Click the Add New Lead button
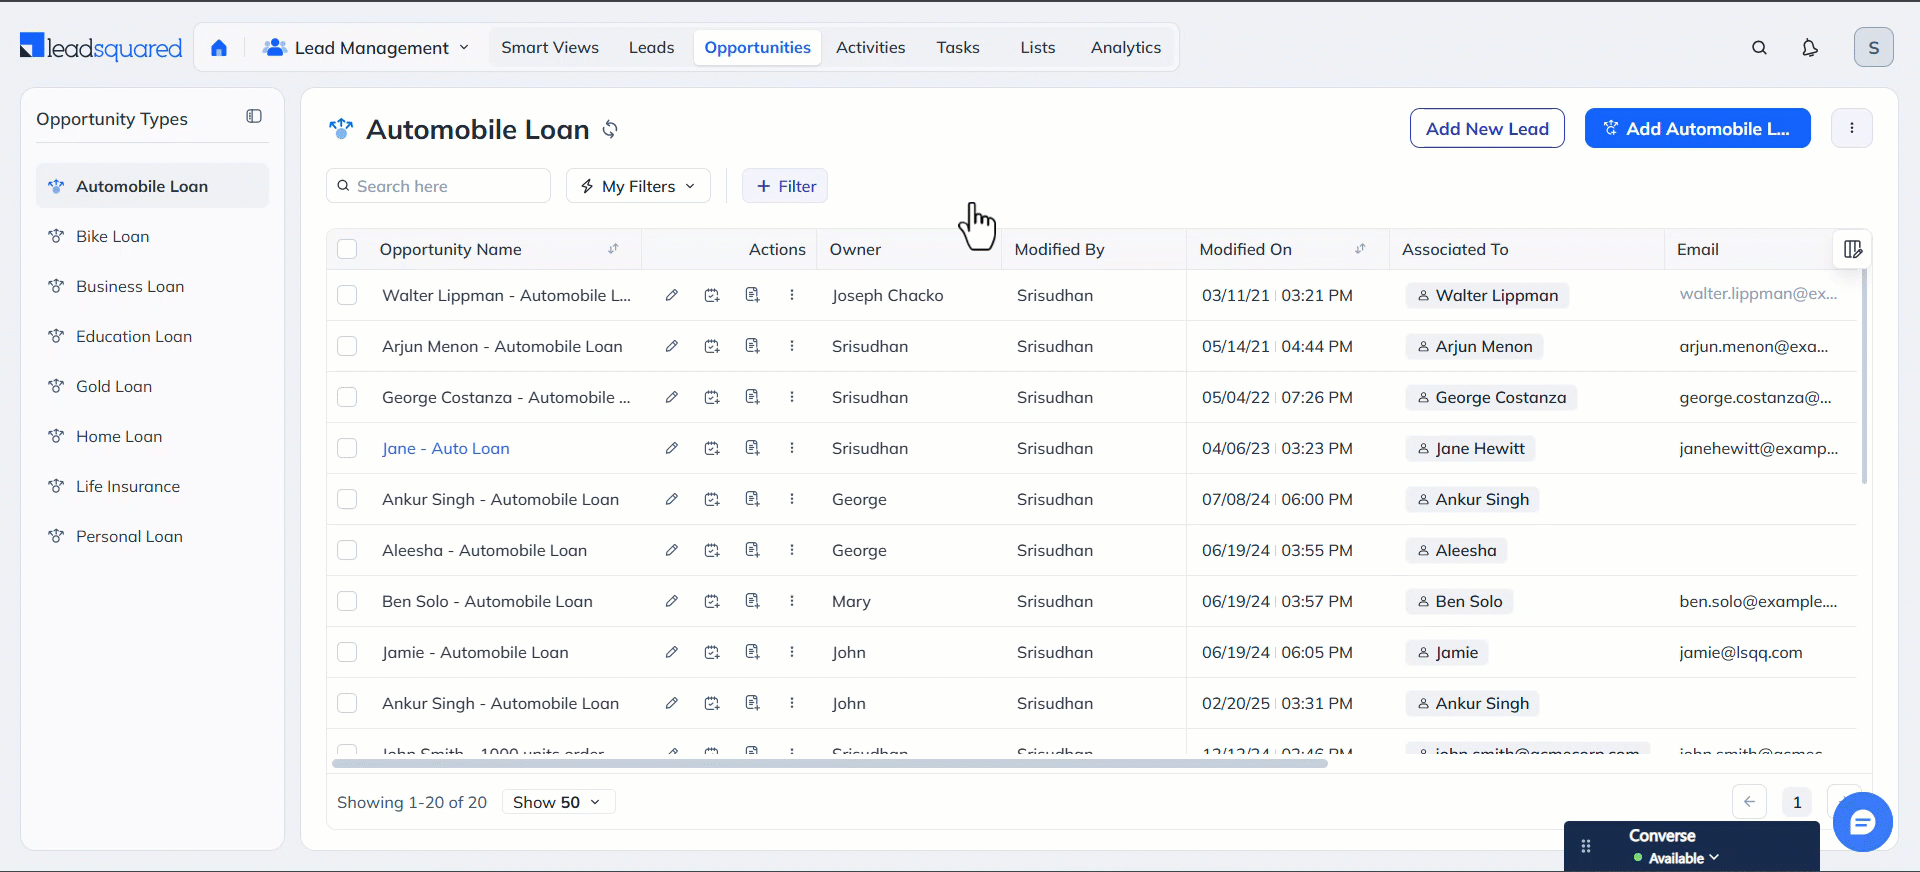Image resolution: width=1920 pixels, height=872 pixels. coord(1486,129)
